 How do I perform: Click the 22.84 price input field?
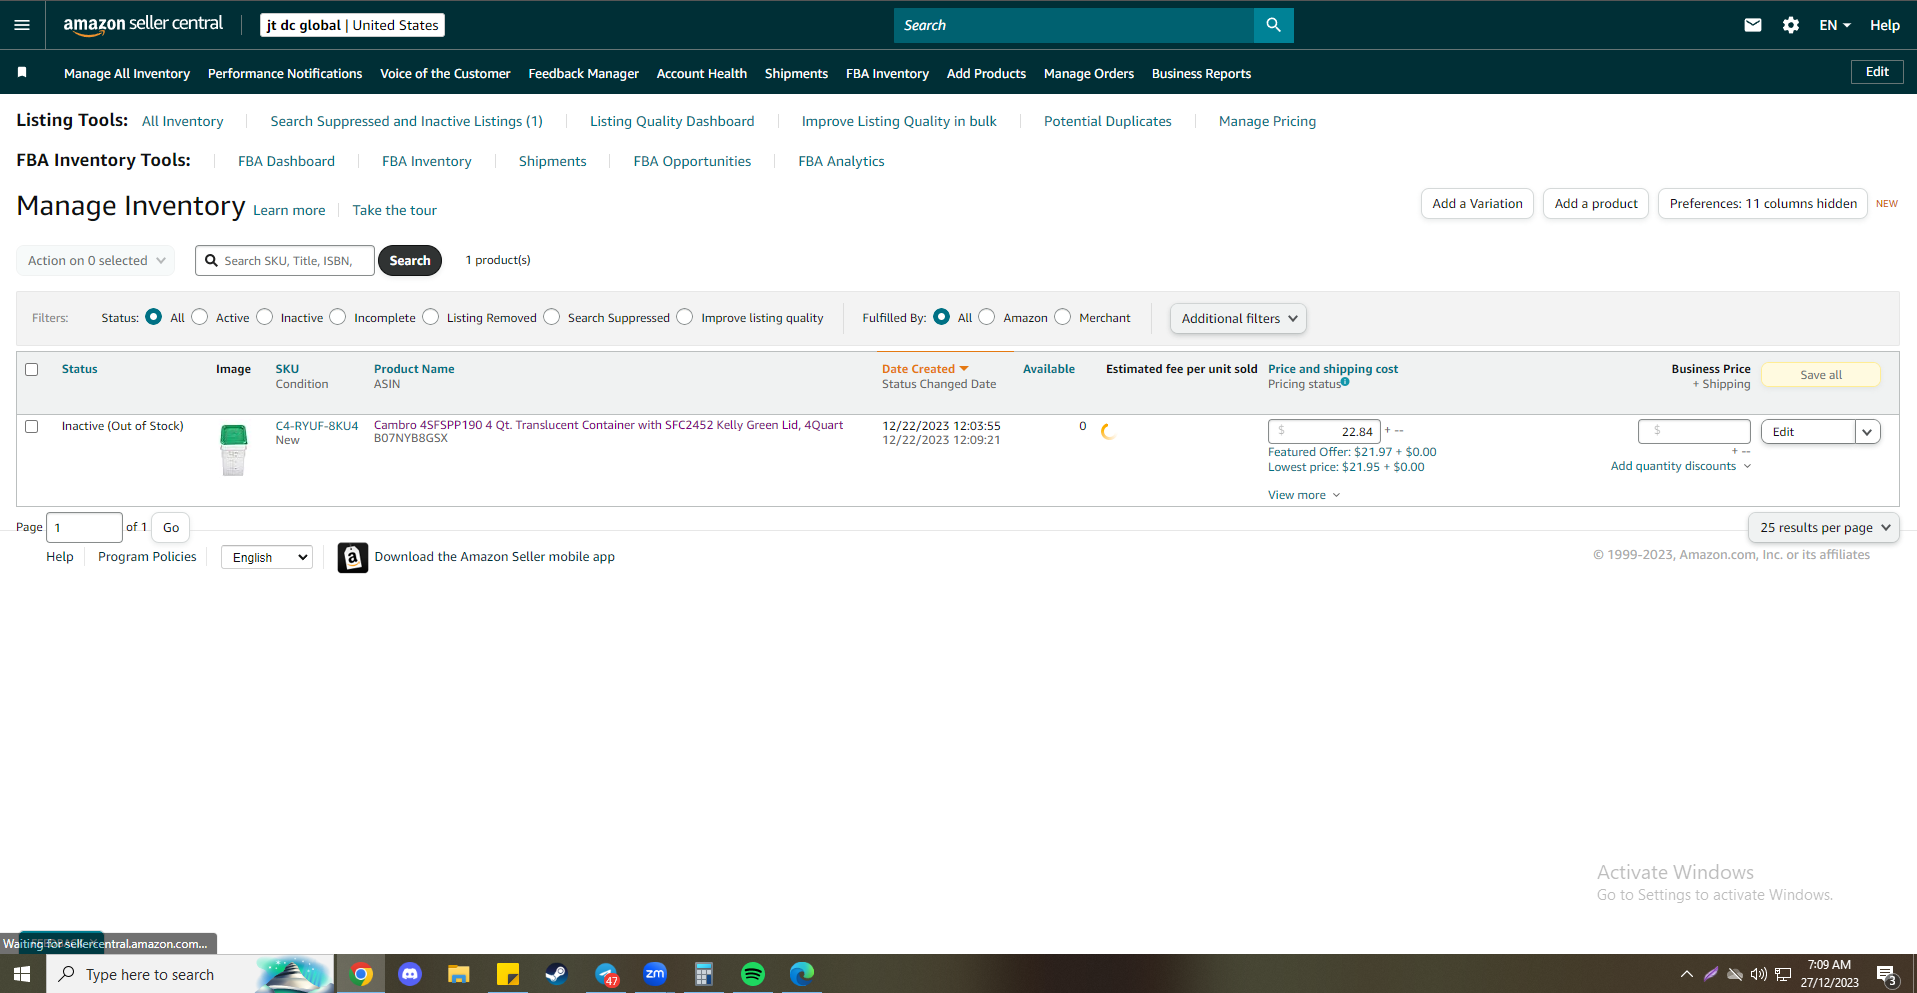[1324, 432]
